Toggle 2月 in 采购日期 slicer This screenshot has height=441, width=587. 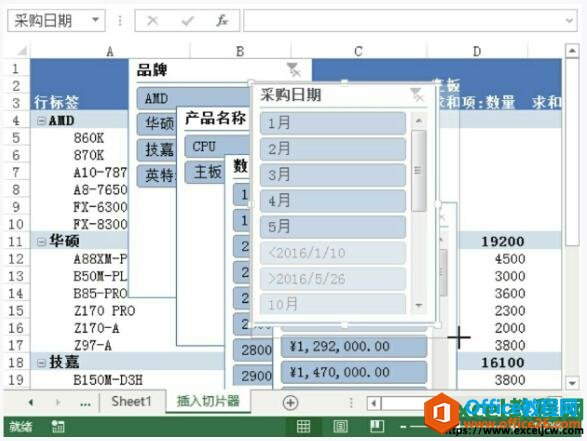333,149
